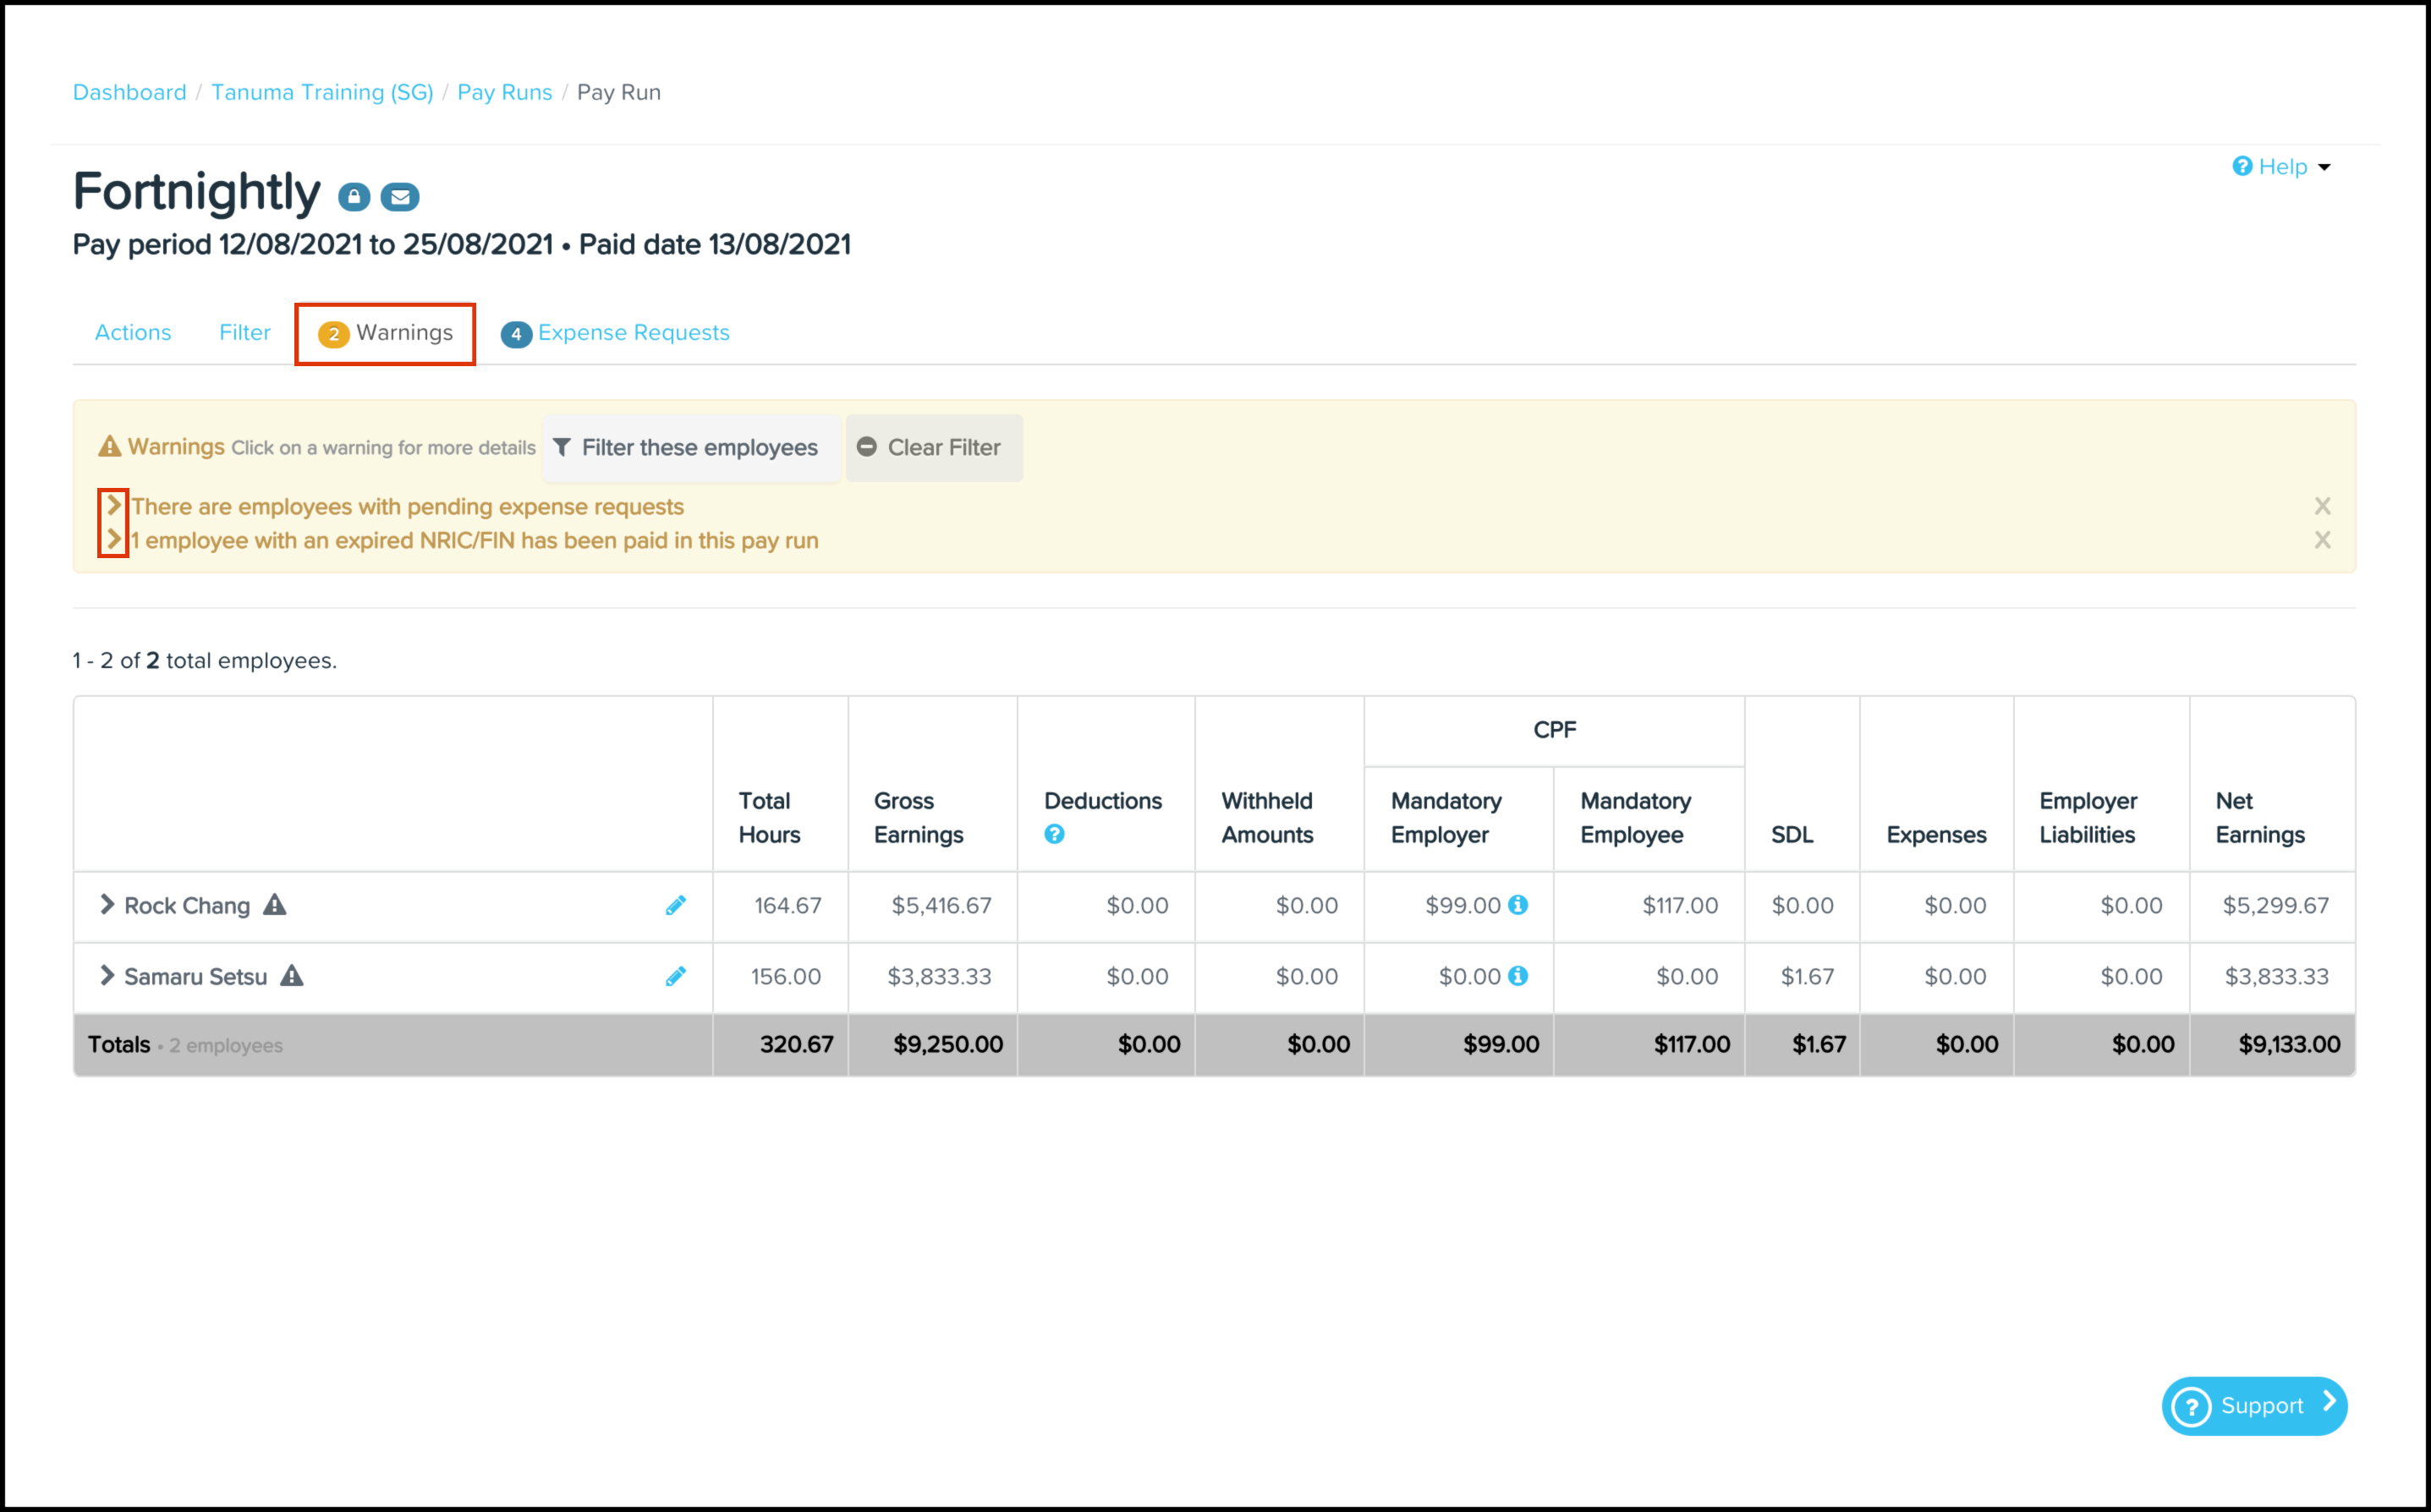Screen dimensions: 2431x1512
Task: Expand Rock Chang's pay run row
Action: 107,905
